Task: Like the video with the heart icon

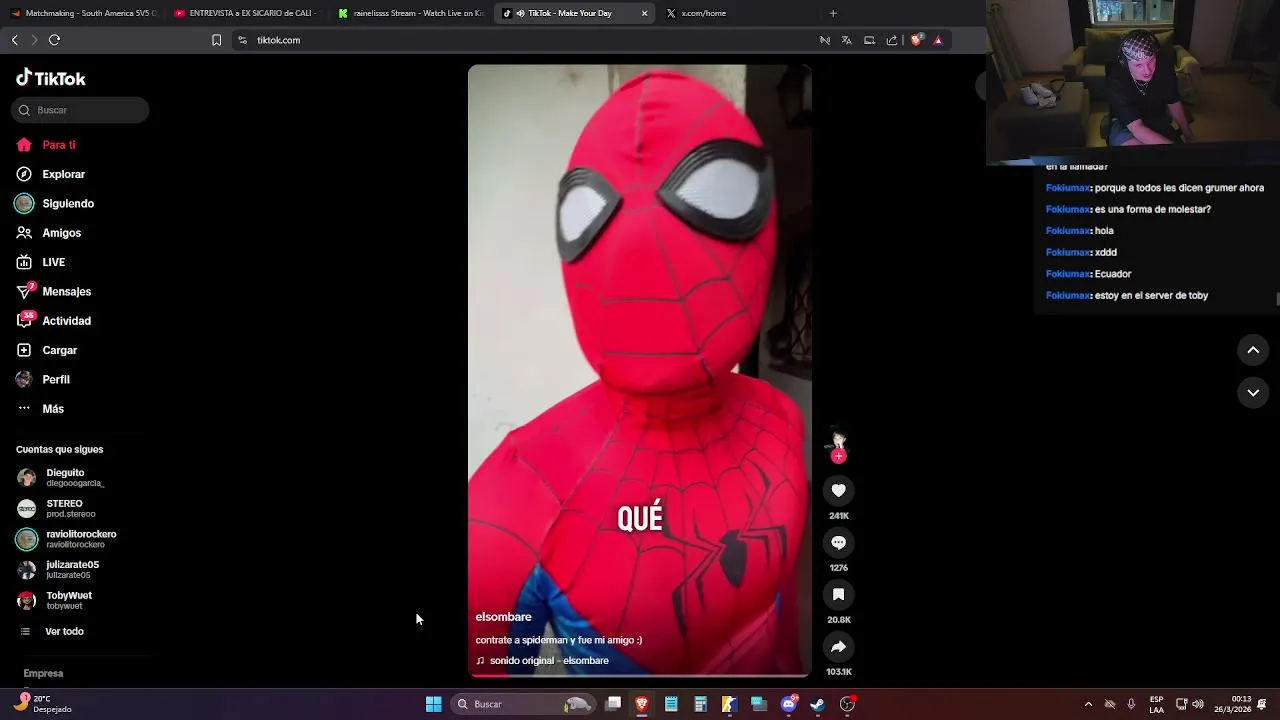Action: pos(838,490)
